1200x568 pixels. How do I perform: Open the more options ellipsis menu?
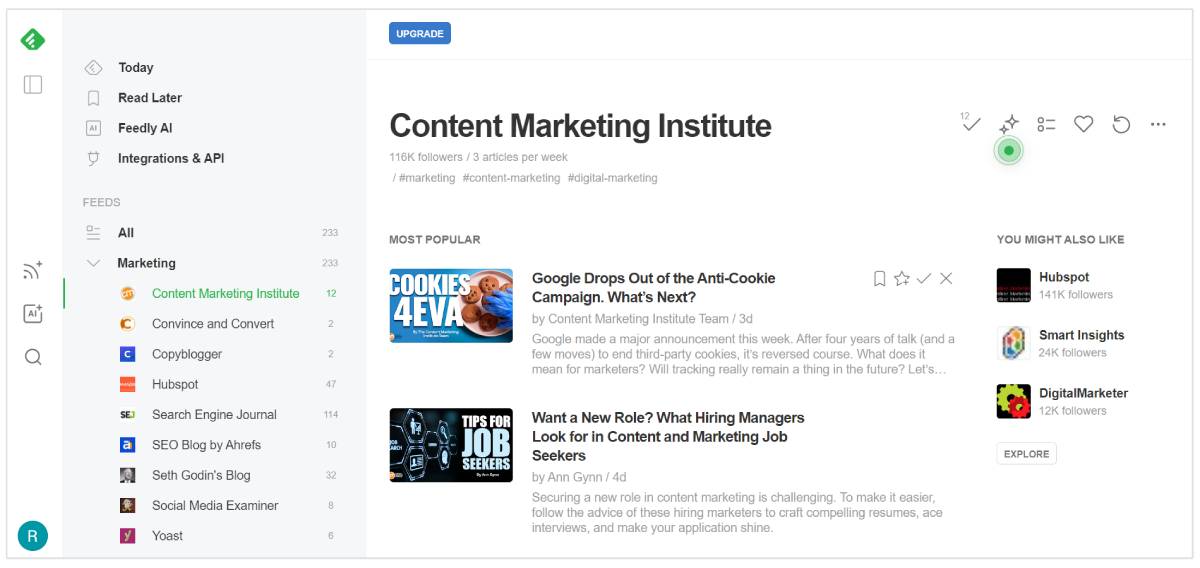click(x=1158, y=124)
